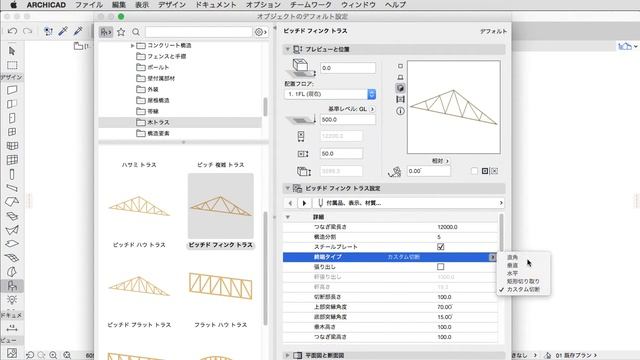Choose 水平 from the popup menu
The width and height of the screenshot is (640, 360).
pos(512,273)
